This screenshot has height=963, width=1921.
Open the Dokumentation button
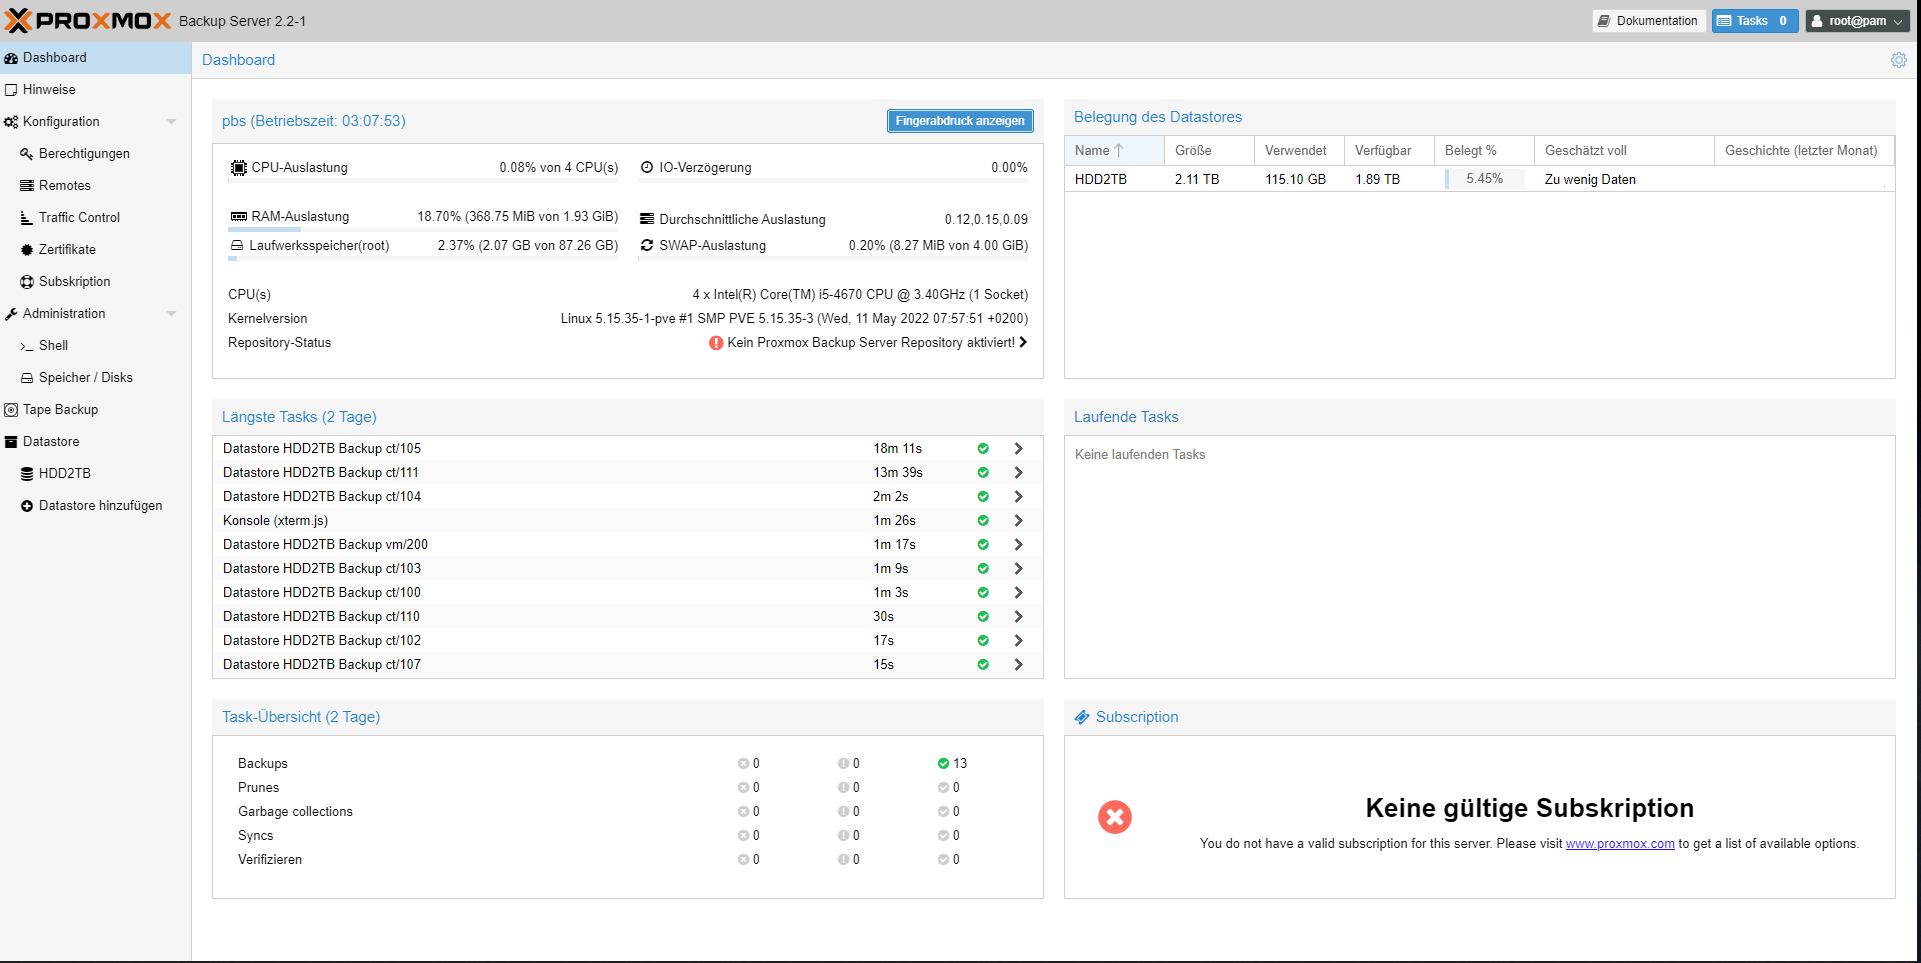point(1648,21)
